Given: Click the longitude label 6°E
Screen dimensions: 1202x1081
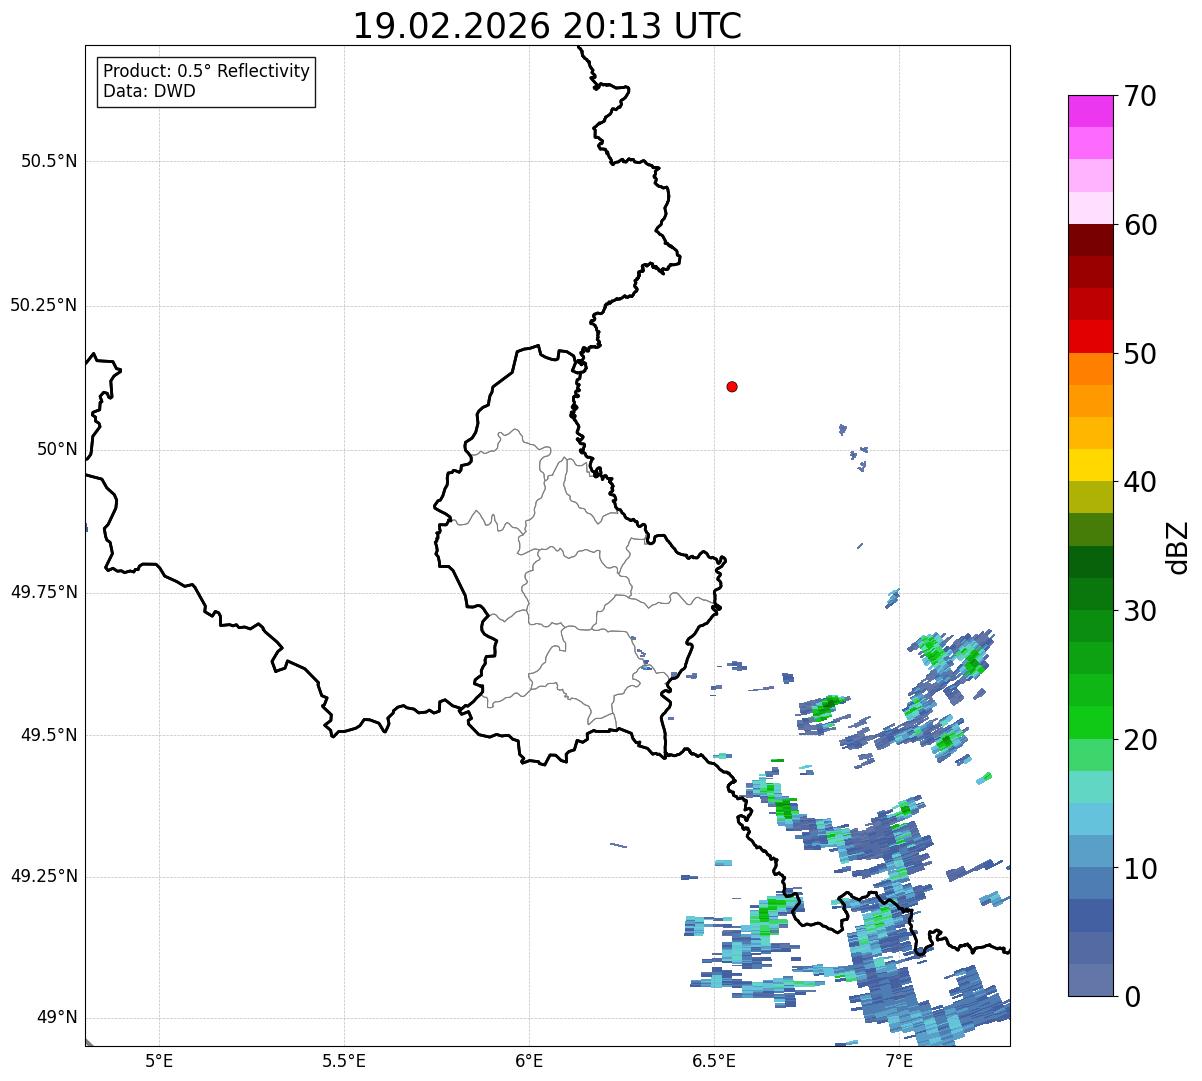Looking at the screenshot, I should pos(529,1060).
